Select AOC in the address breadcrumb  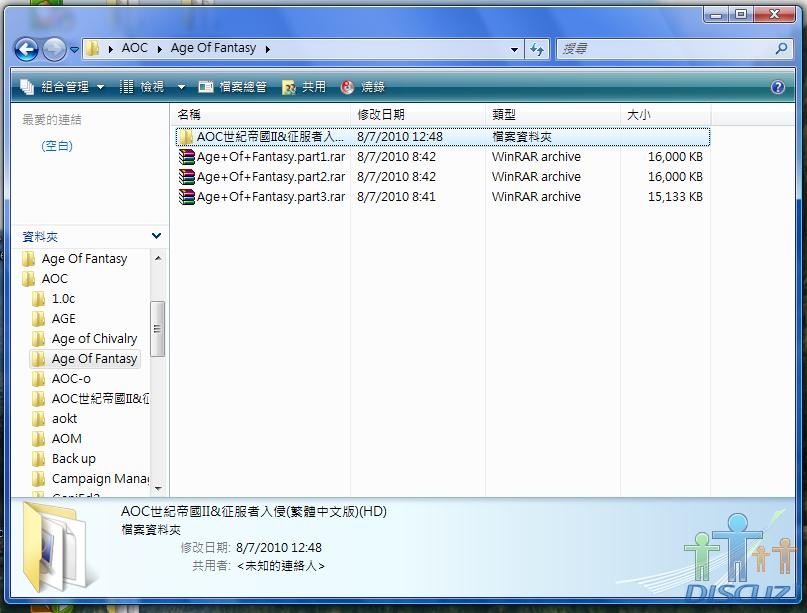(x=135, y=48)
